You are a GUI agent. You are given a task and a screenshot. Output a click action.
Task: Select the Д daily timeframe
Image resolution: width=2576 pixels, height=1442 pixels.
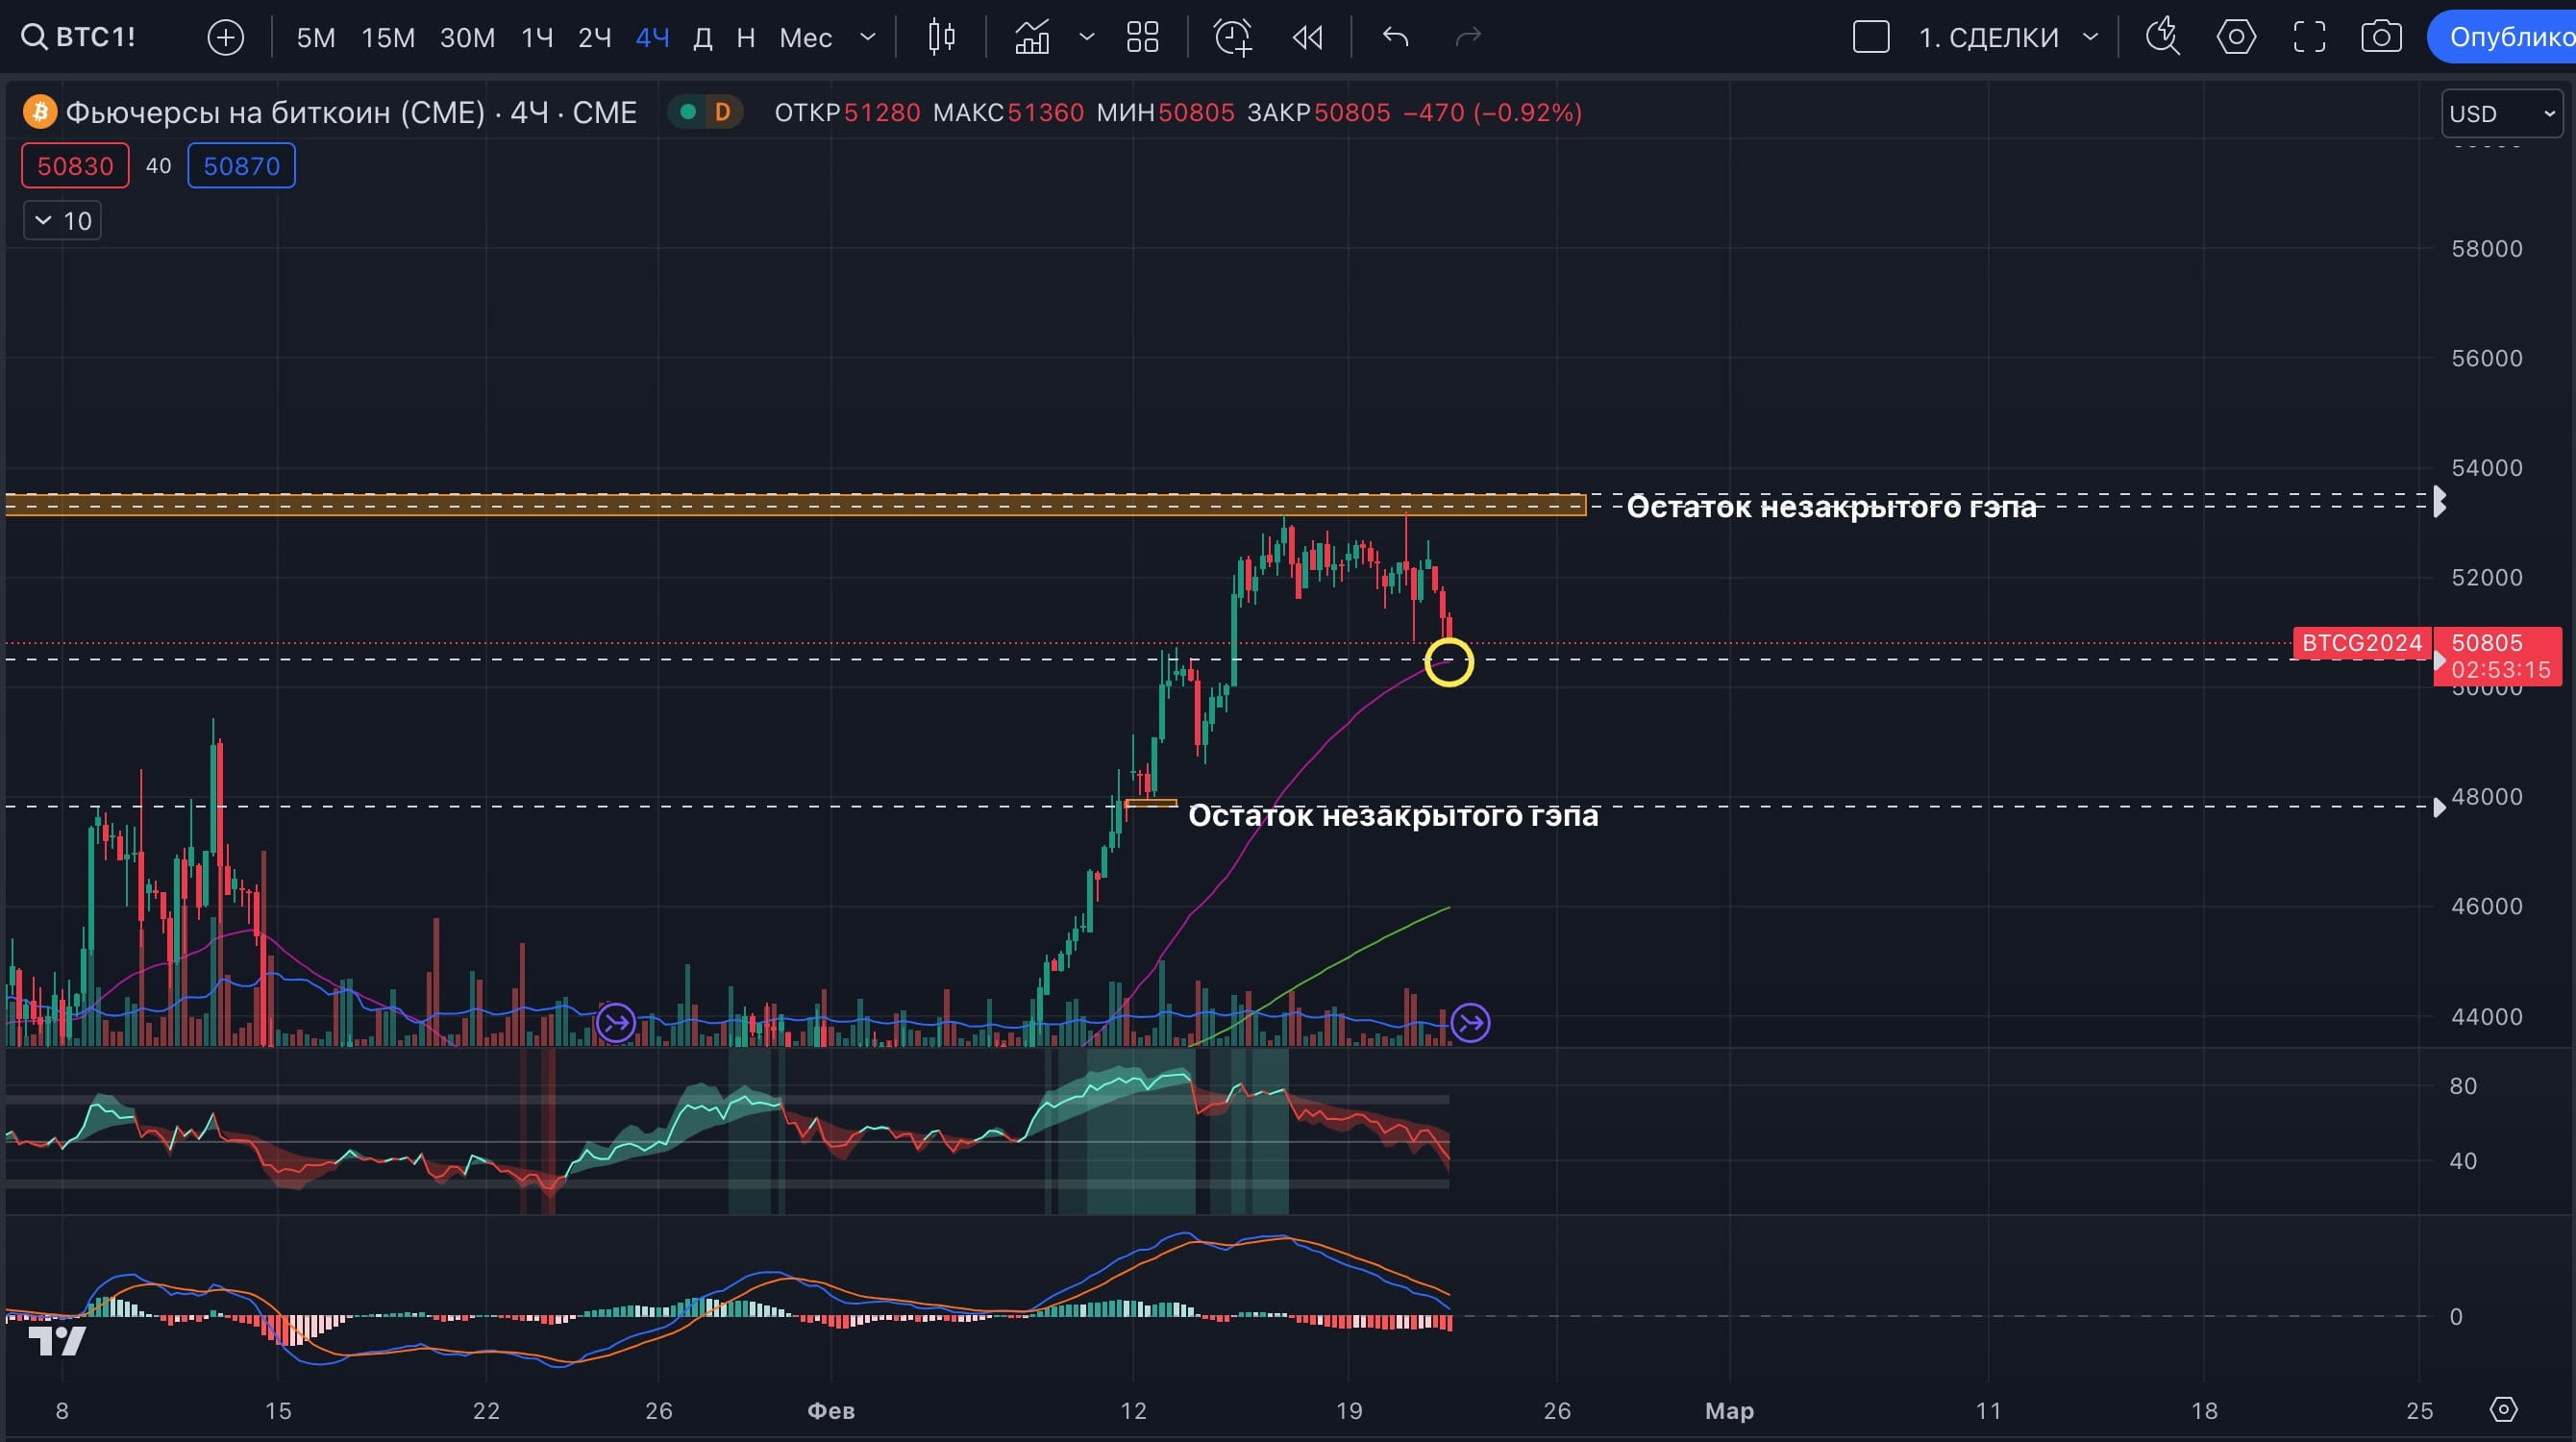[702, 38]
